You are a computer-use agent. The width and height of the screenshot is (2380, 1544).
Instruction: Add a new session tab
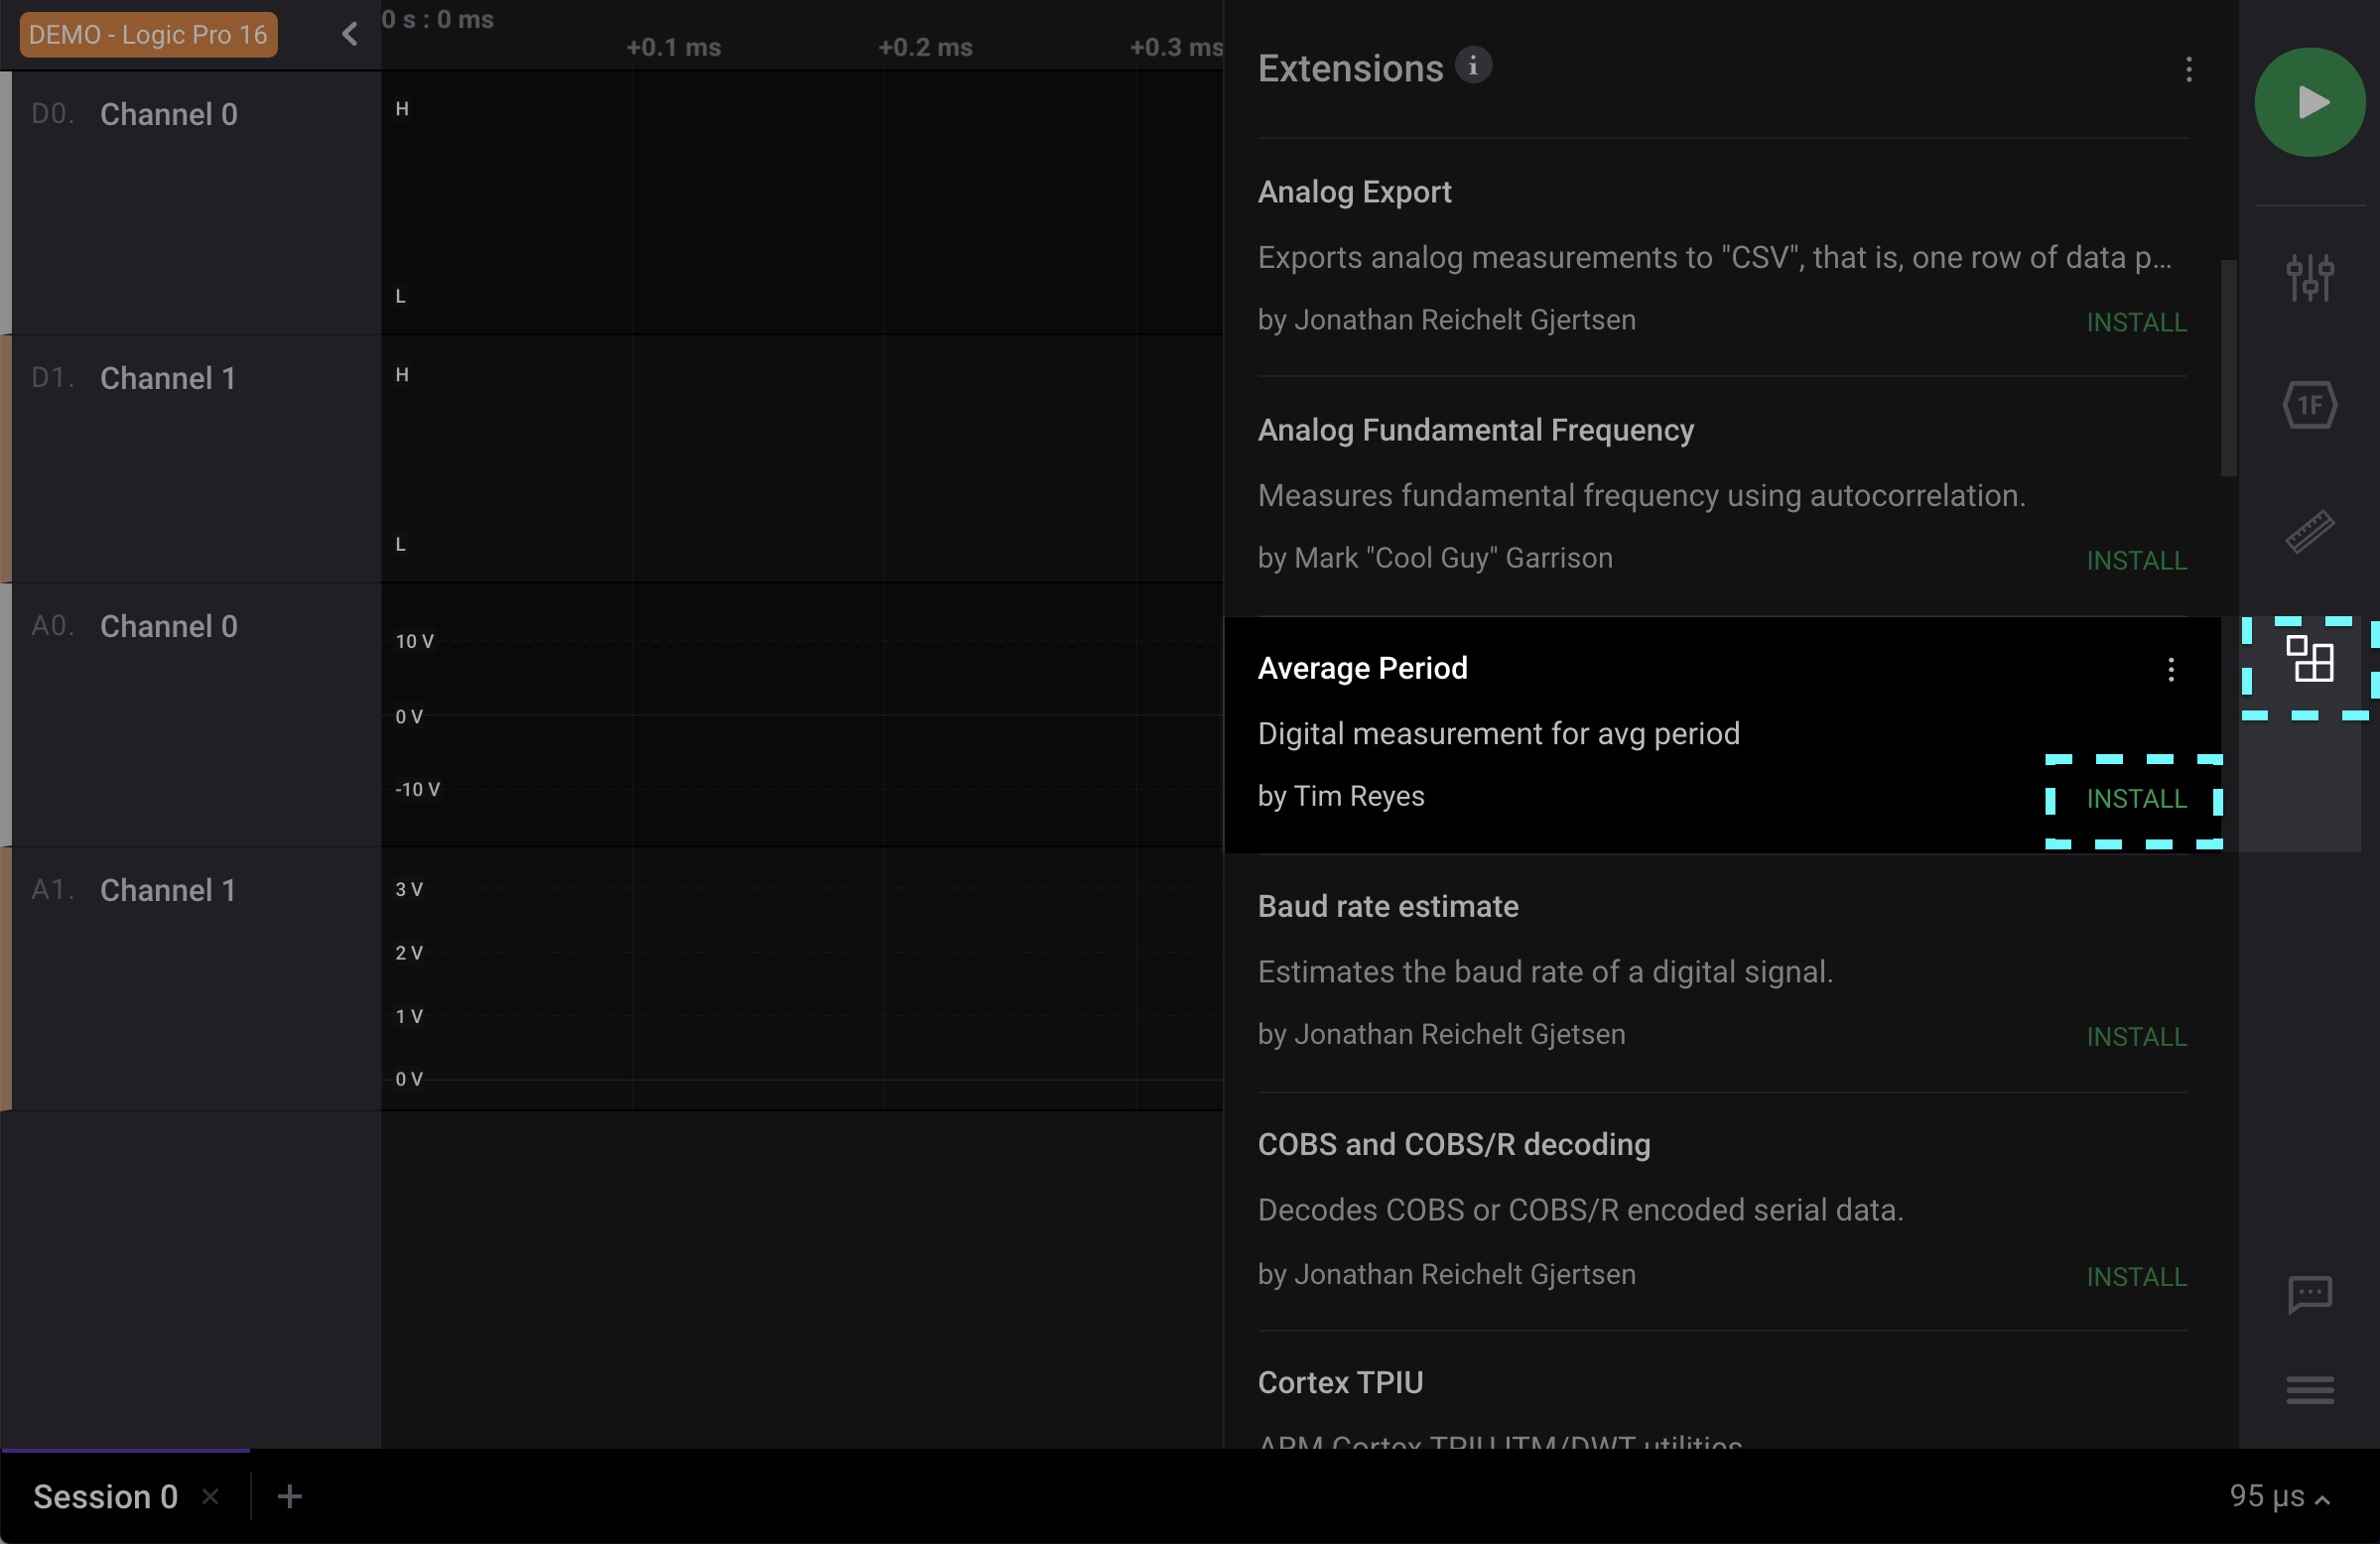[x=289, y=1497]
